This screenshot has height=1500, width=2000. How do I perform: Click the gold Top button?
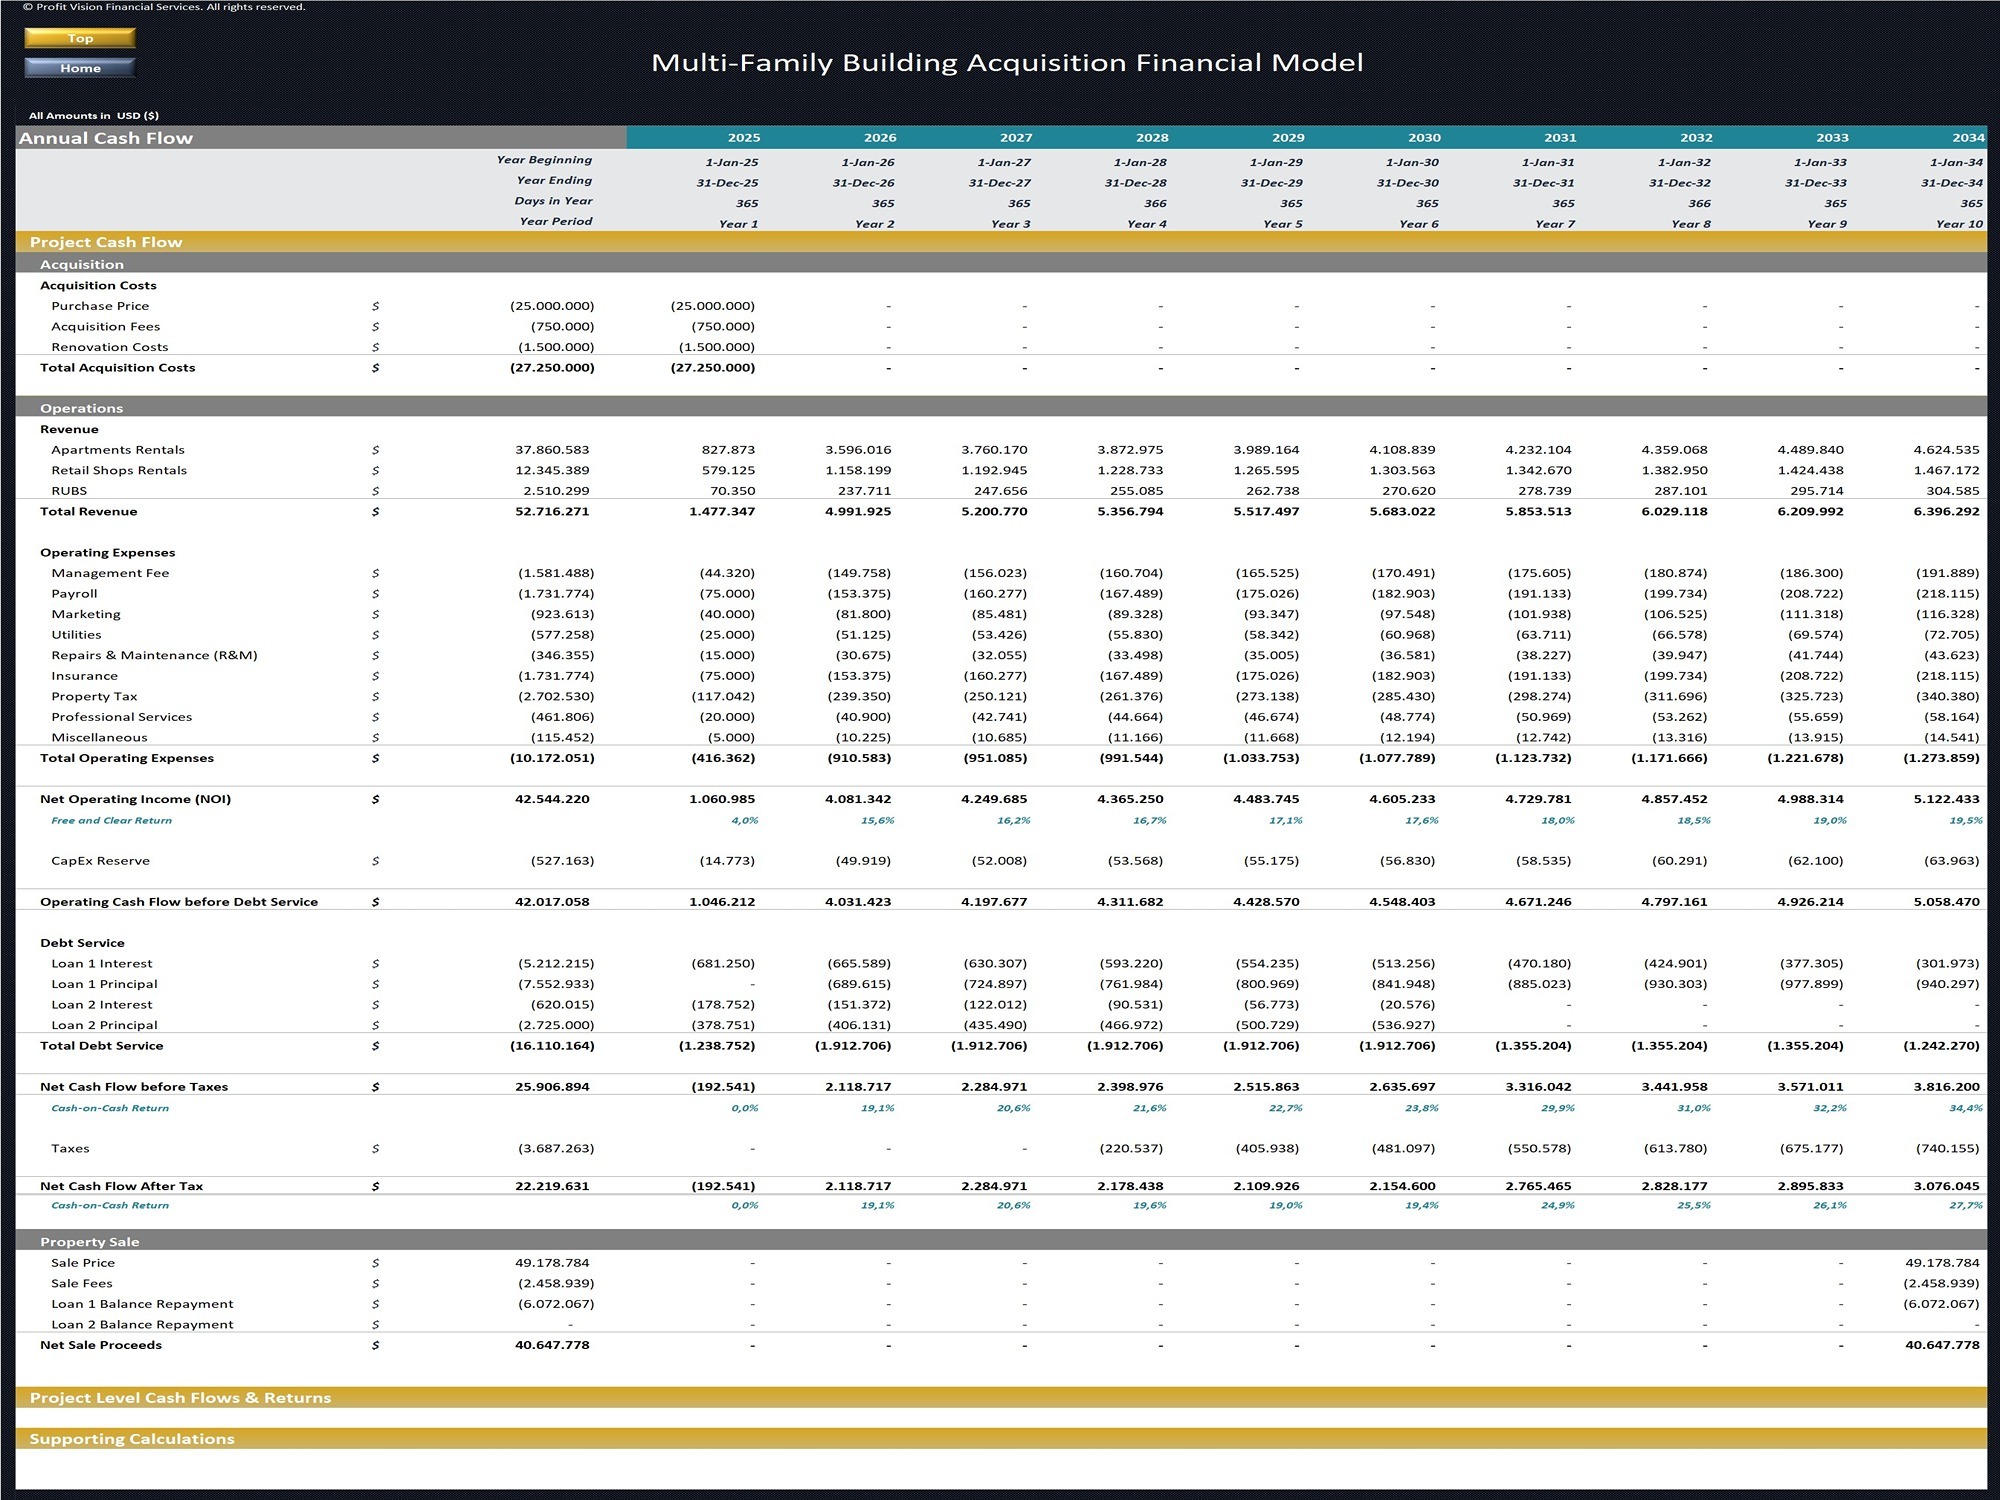[80, 38]
